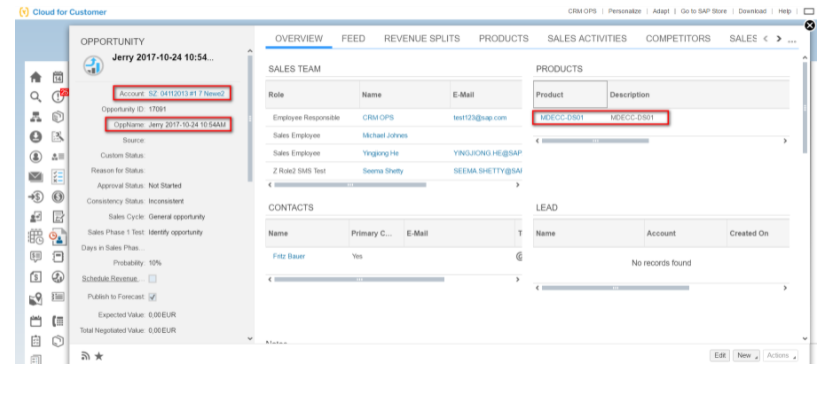Click the envelope mail icon in sidebar
The width and height of the screenshot is (822, 398).
pos(36,177)
